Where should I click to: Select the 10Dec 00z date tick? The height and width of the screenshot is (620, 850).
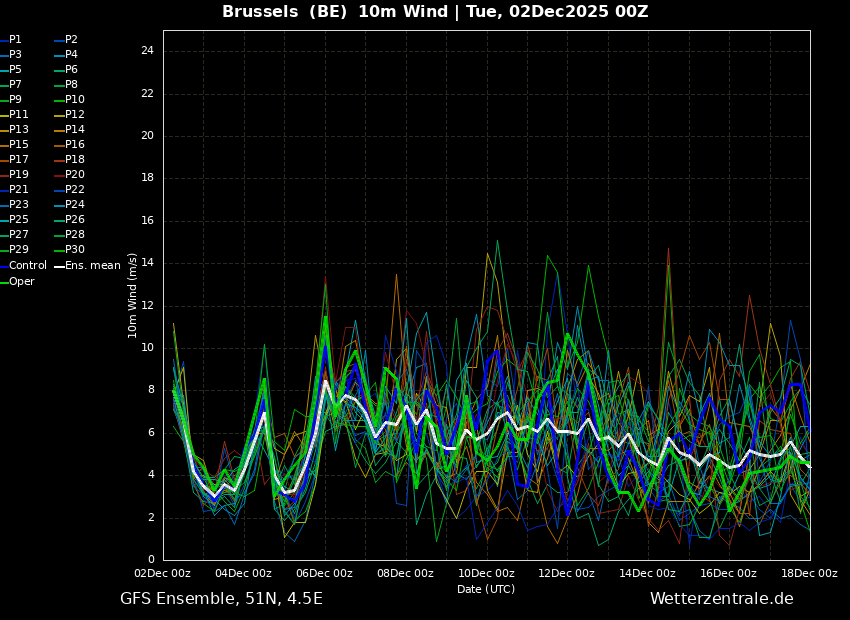[x=486, y=573]
